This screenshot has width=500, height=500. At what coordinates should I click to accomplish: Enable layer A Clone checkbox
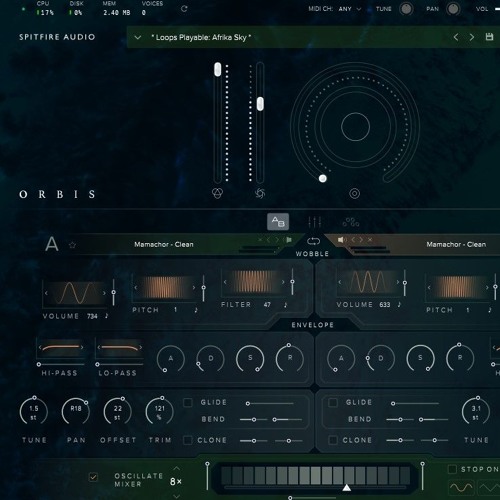pos(188,440)
